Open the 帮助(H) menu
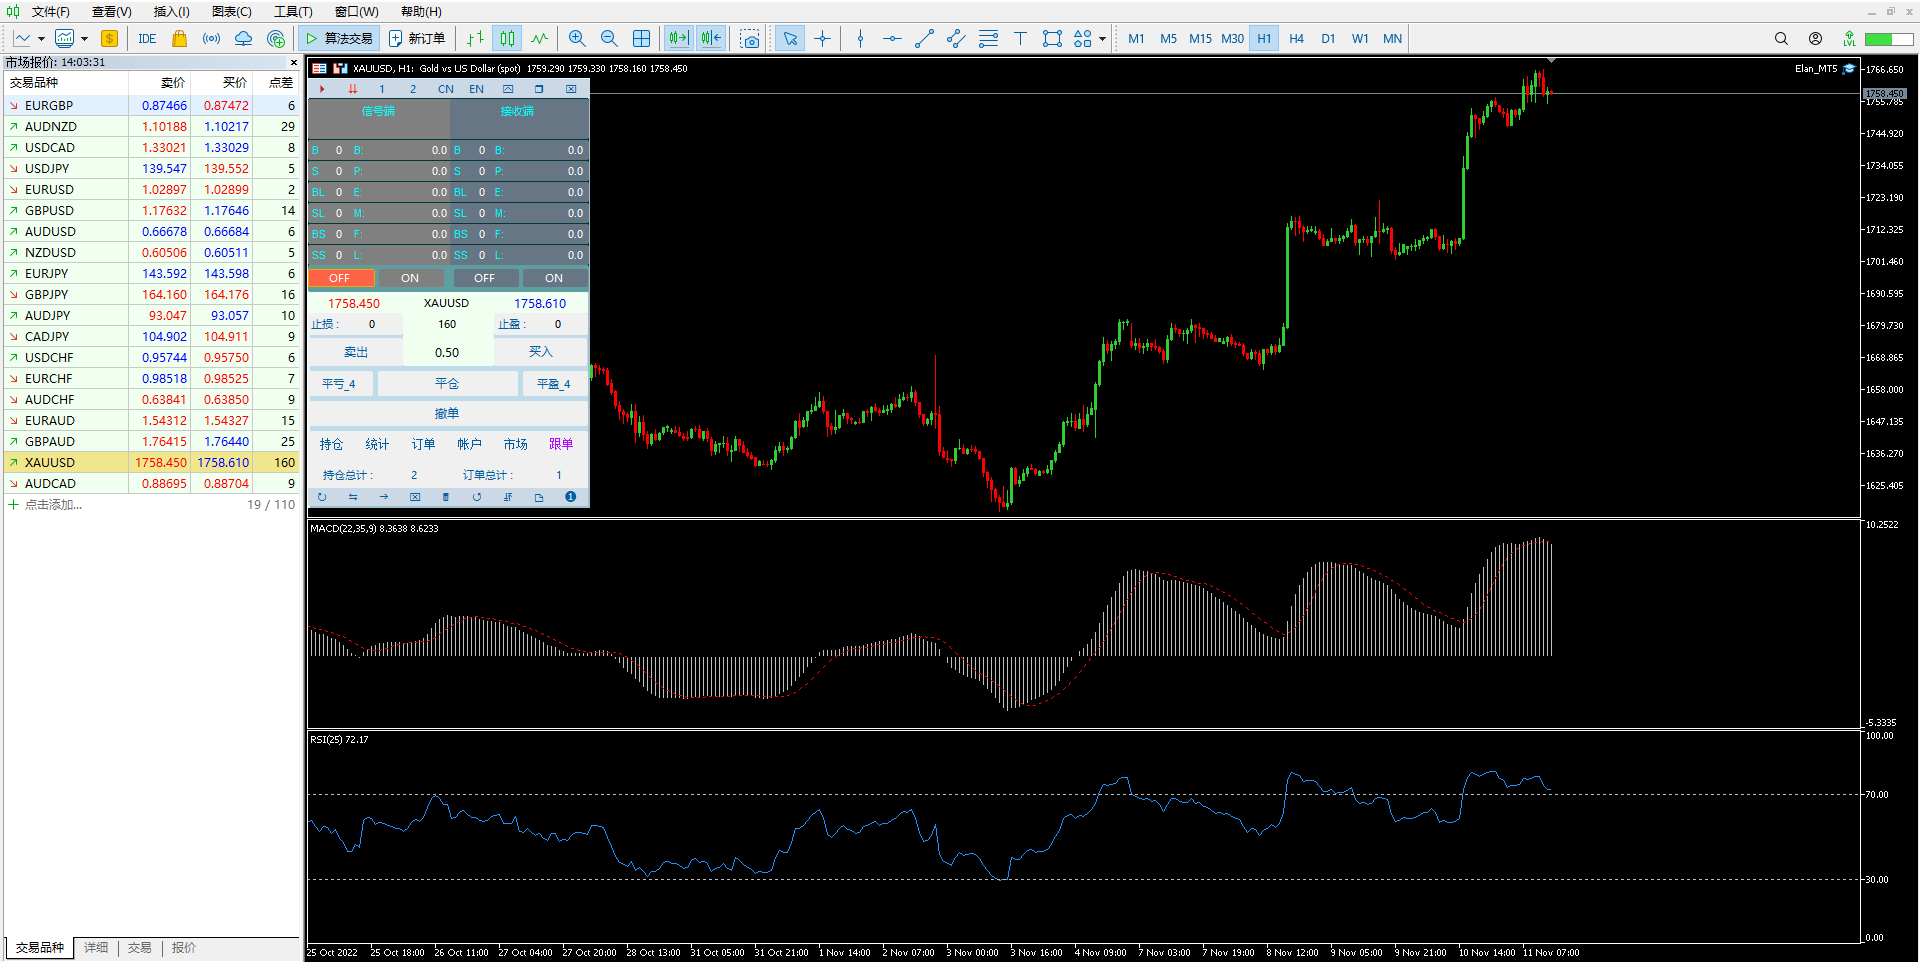The width and height of the screenshot is (1920, 962). coord(421,12)
